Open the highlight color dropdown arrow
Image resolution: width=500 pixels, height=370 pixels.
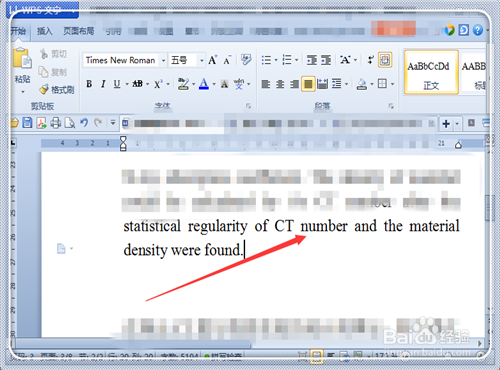pos(193,84)
